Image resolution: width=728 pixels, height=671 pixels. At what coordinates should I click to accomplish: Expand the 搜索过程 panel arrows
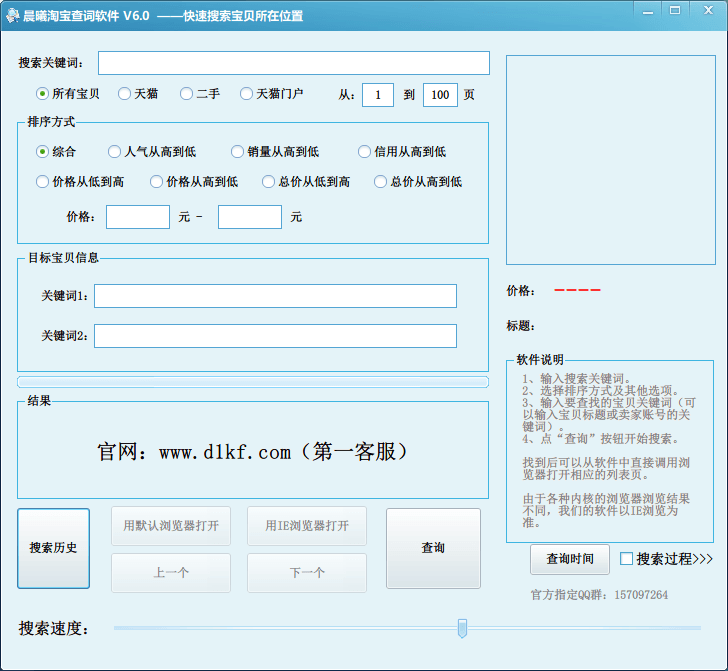[x=703, y=559]
